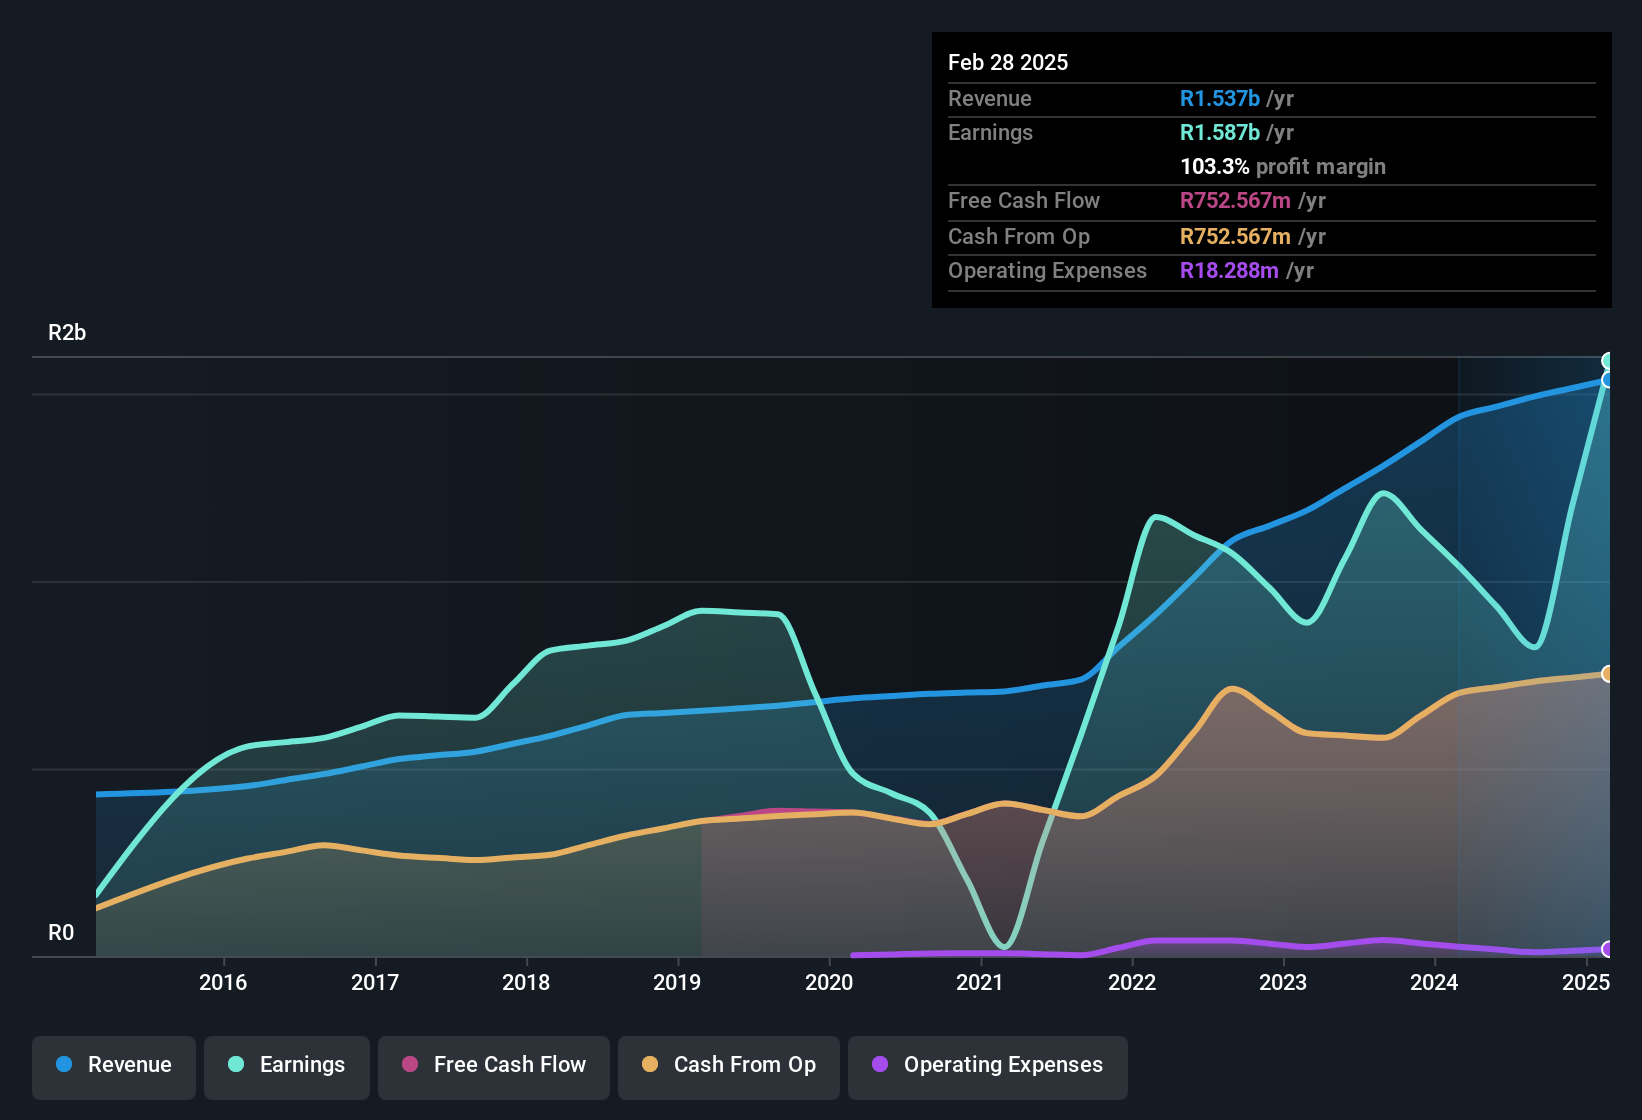Image resolution: width=1642 pixels, height=1120 pixels.
Task: Toggle the Earnings legend button
Action: point(287,1068)
